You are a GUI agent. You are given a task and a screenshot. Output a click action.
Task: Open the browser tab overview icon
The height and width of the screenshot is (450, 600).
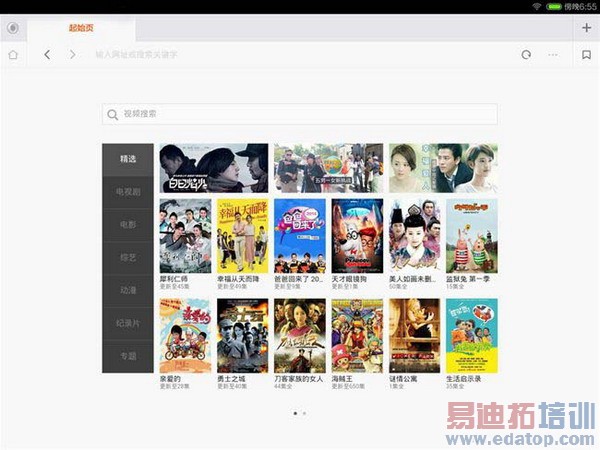pos(13,28)
